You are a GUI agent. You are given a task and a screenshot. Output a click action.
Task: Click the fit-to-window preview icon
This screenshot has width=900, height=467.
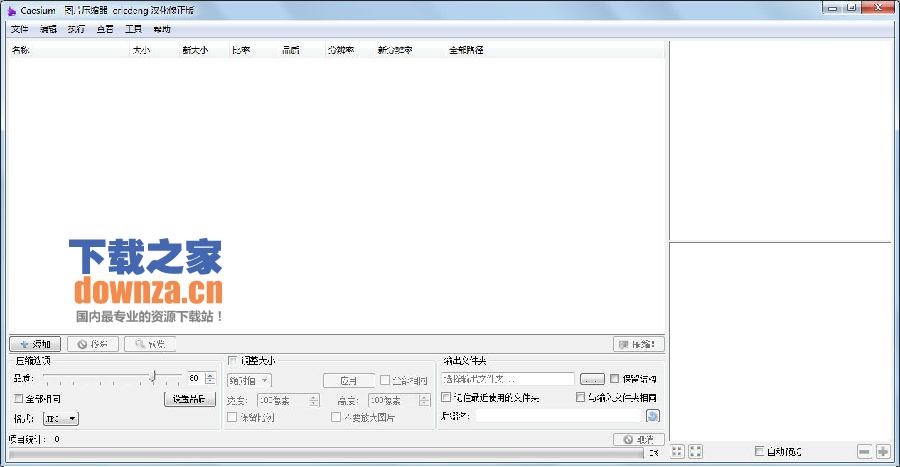[x=677, y=452]
